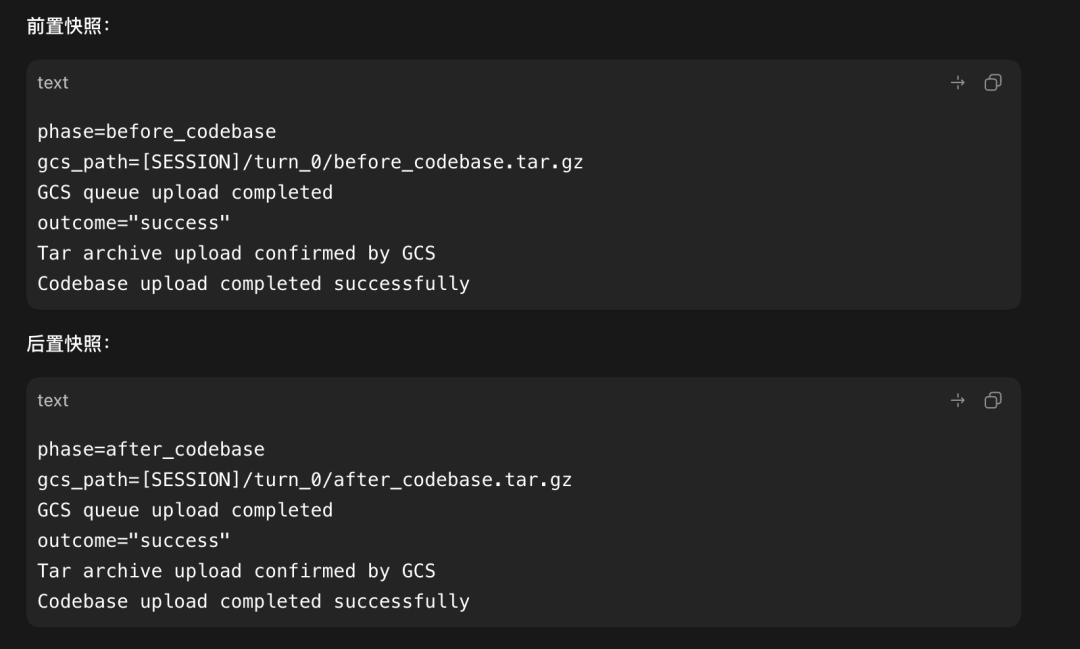Click outcome="success" in the first block
The width and height of the screenshot is (1080, 649).
(134, 223)
